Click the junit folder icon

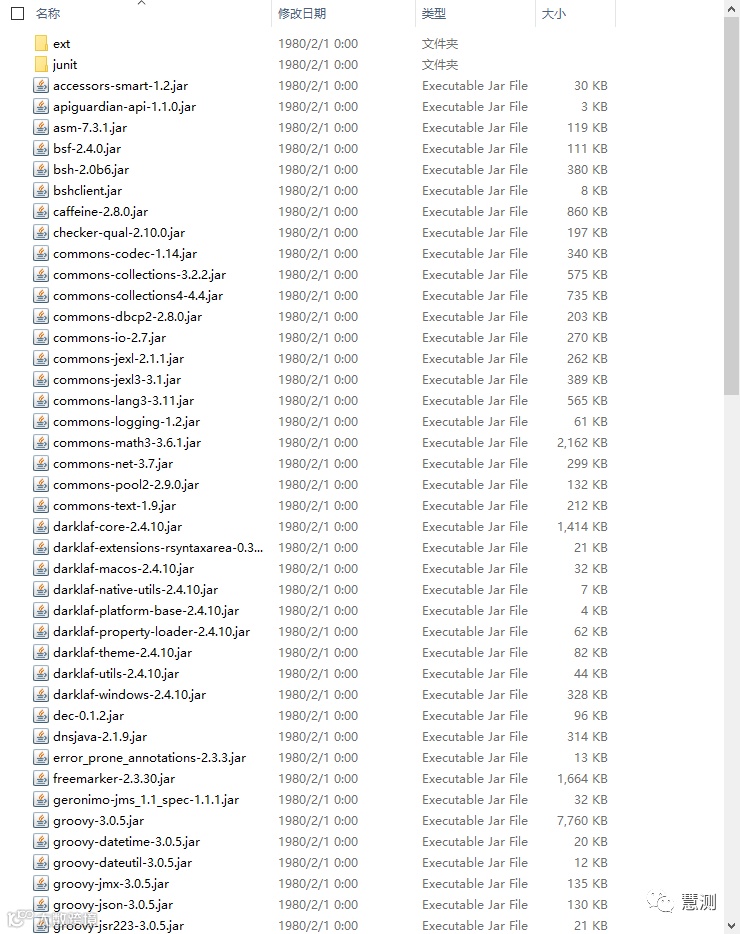(41, 64)
